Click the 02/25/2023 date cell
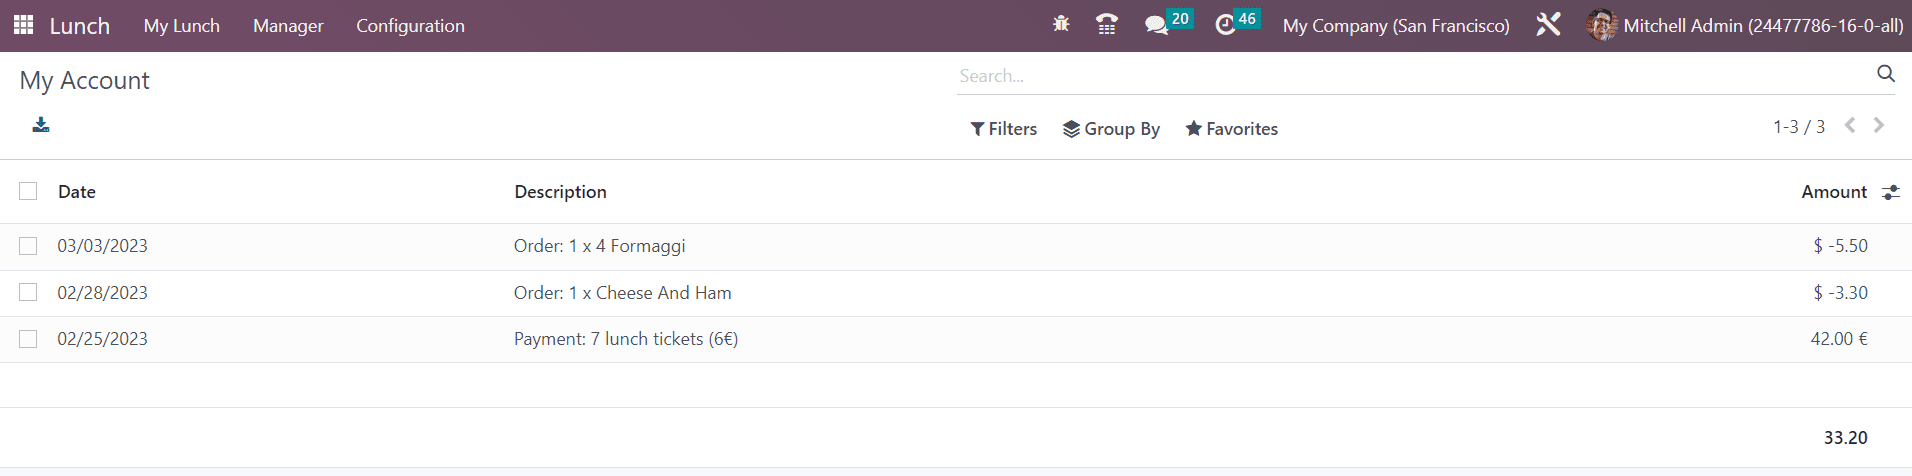Image resolution: width=1912 pixels, height=476 pixels. click(x=102, y=339)
